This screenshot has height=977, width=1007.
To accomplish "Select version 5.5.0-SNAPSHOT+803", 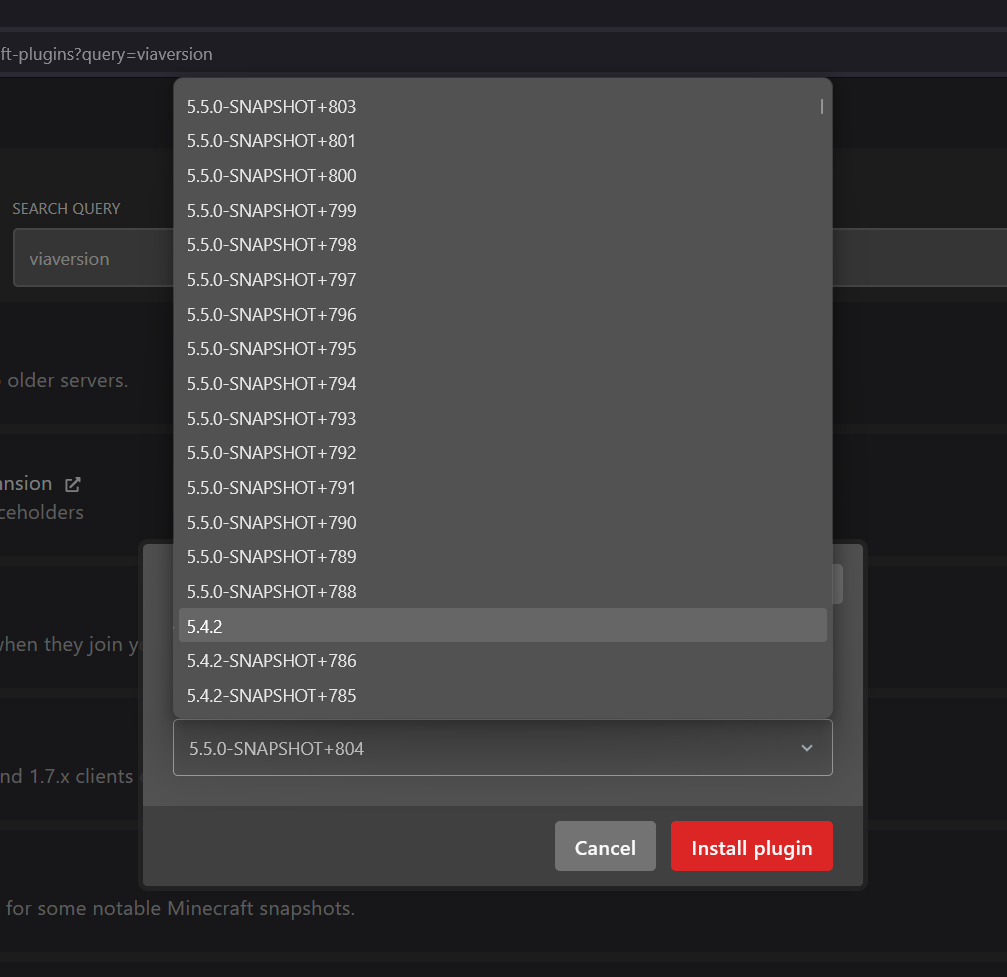I will pyautogui.click(x=502, y=107).
